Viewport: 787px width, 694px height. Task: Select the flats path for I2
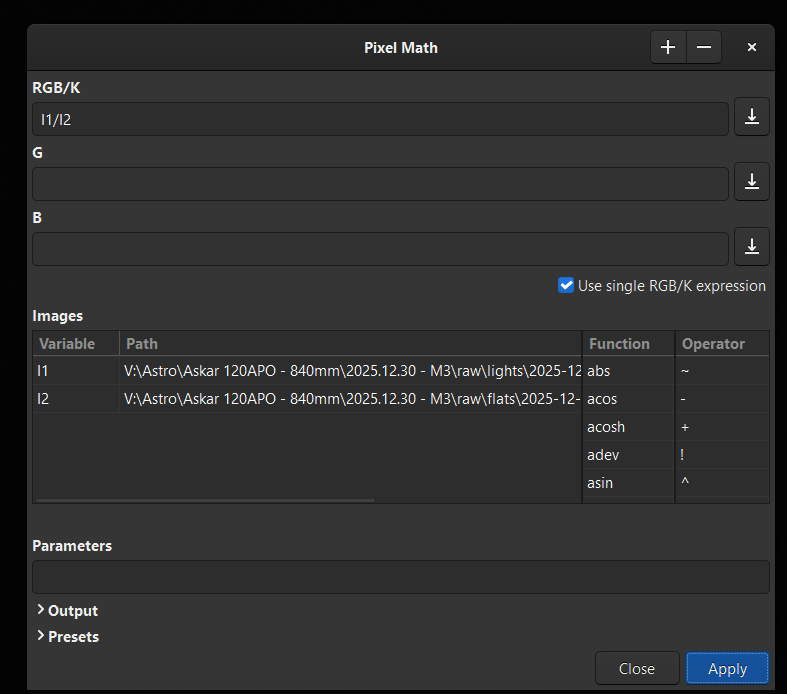[350, 399]
